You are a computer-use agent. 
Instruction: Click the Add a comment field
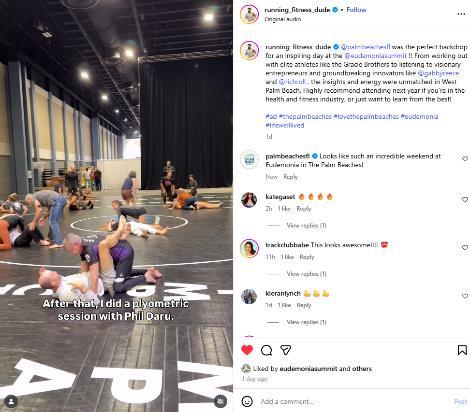pyautogui.click(x=353, y=401)
